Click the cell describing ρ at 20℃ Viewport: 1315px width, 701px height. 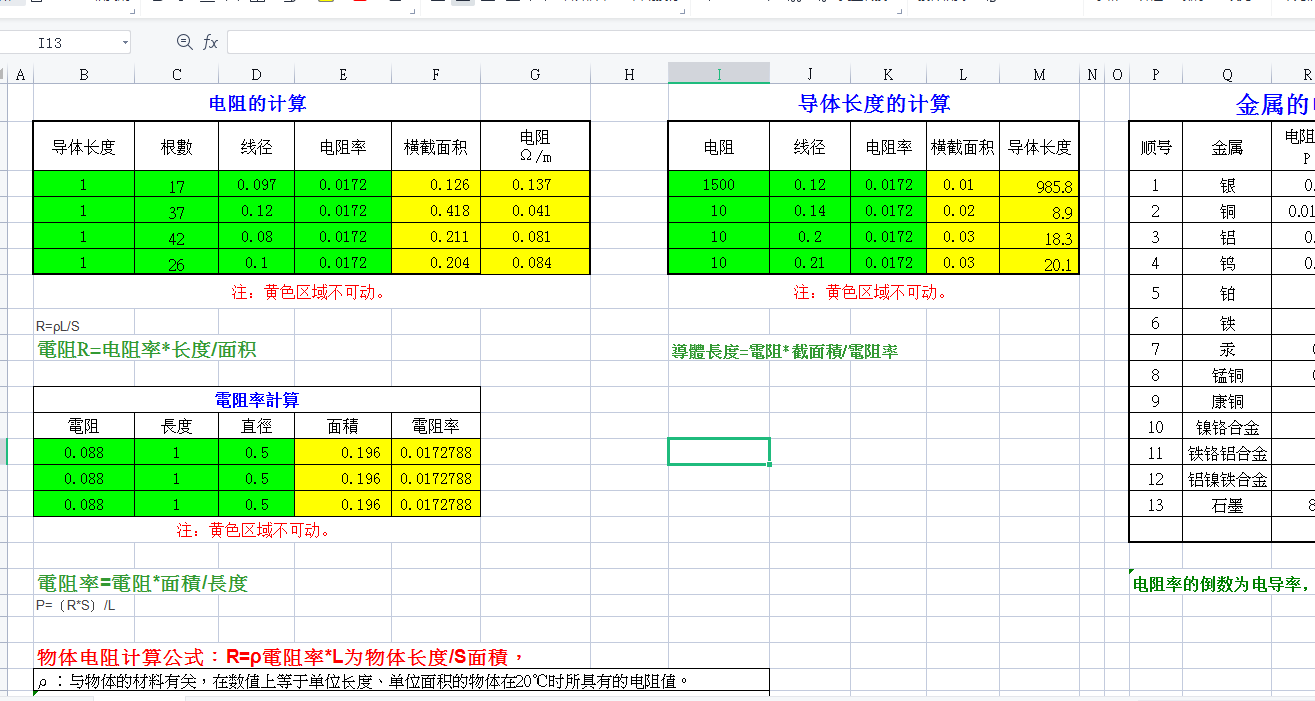tap(400, 682)
